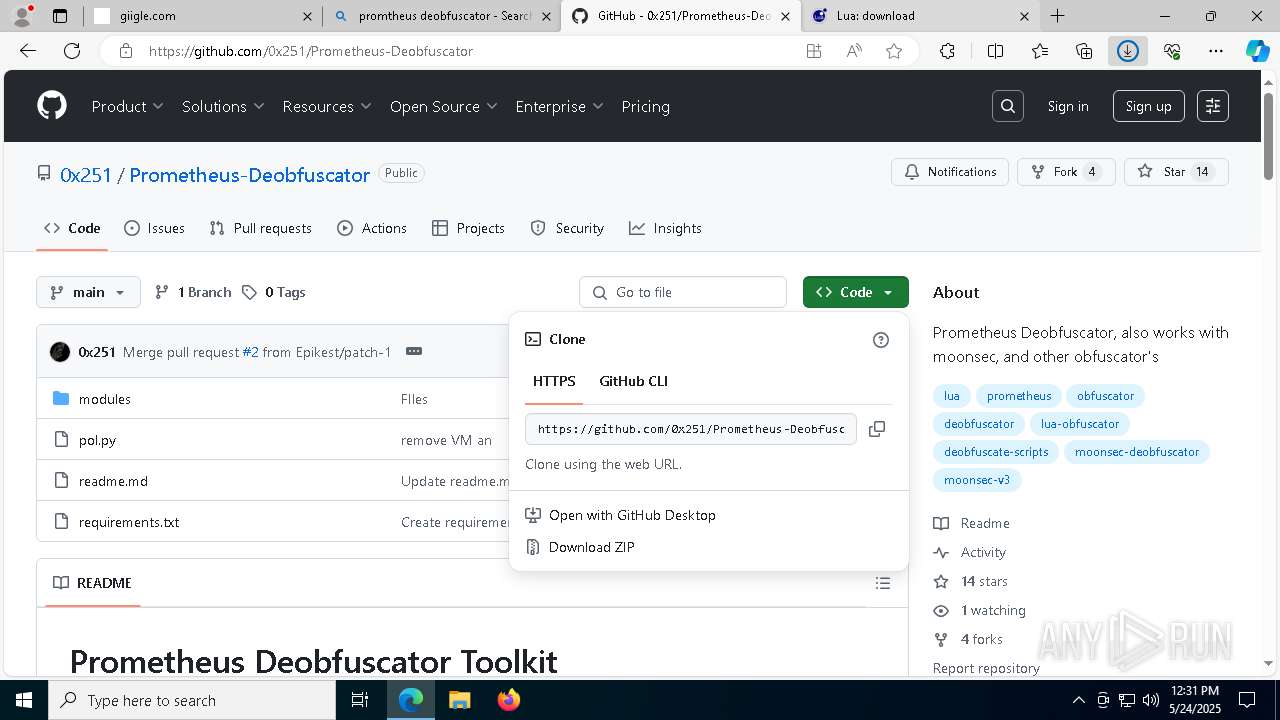Open the modules folder
1280x720 pixels.
pos(105,399)
